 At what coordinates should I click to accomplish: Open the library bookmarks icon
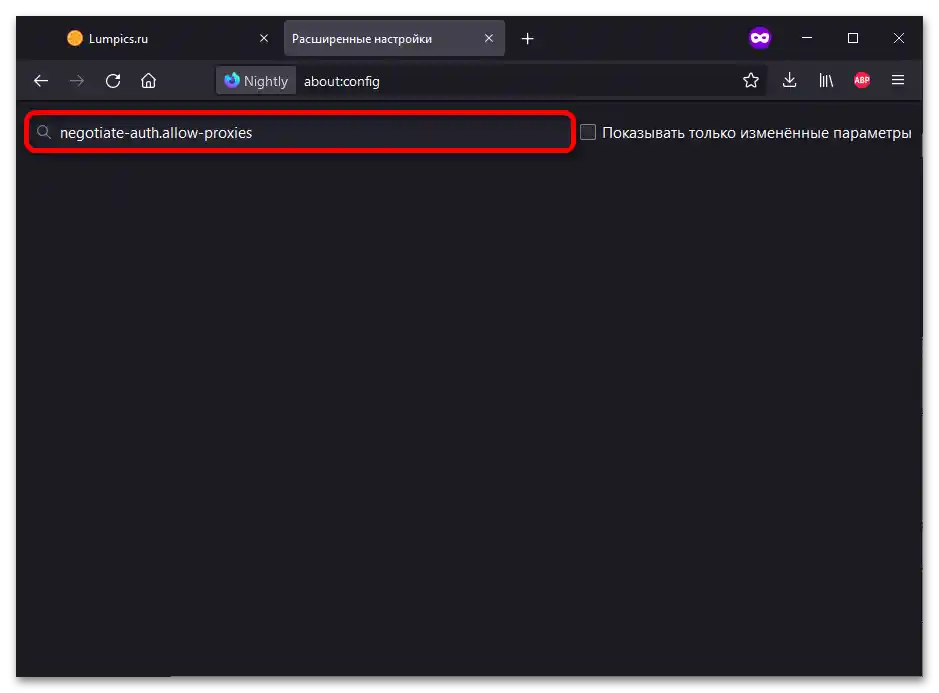(826, 80)
